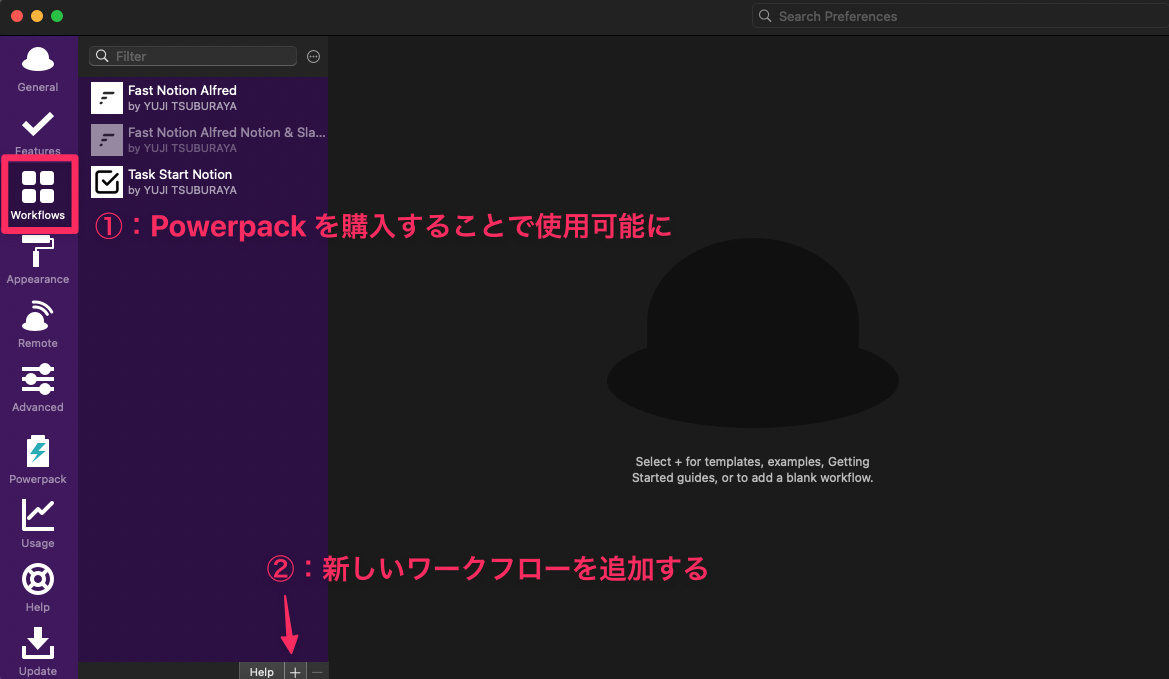Viewport: 1169px width, 679px height.
Task: Select the Fast Notion Alfred workflow
Action: click(203, 98)
